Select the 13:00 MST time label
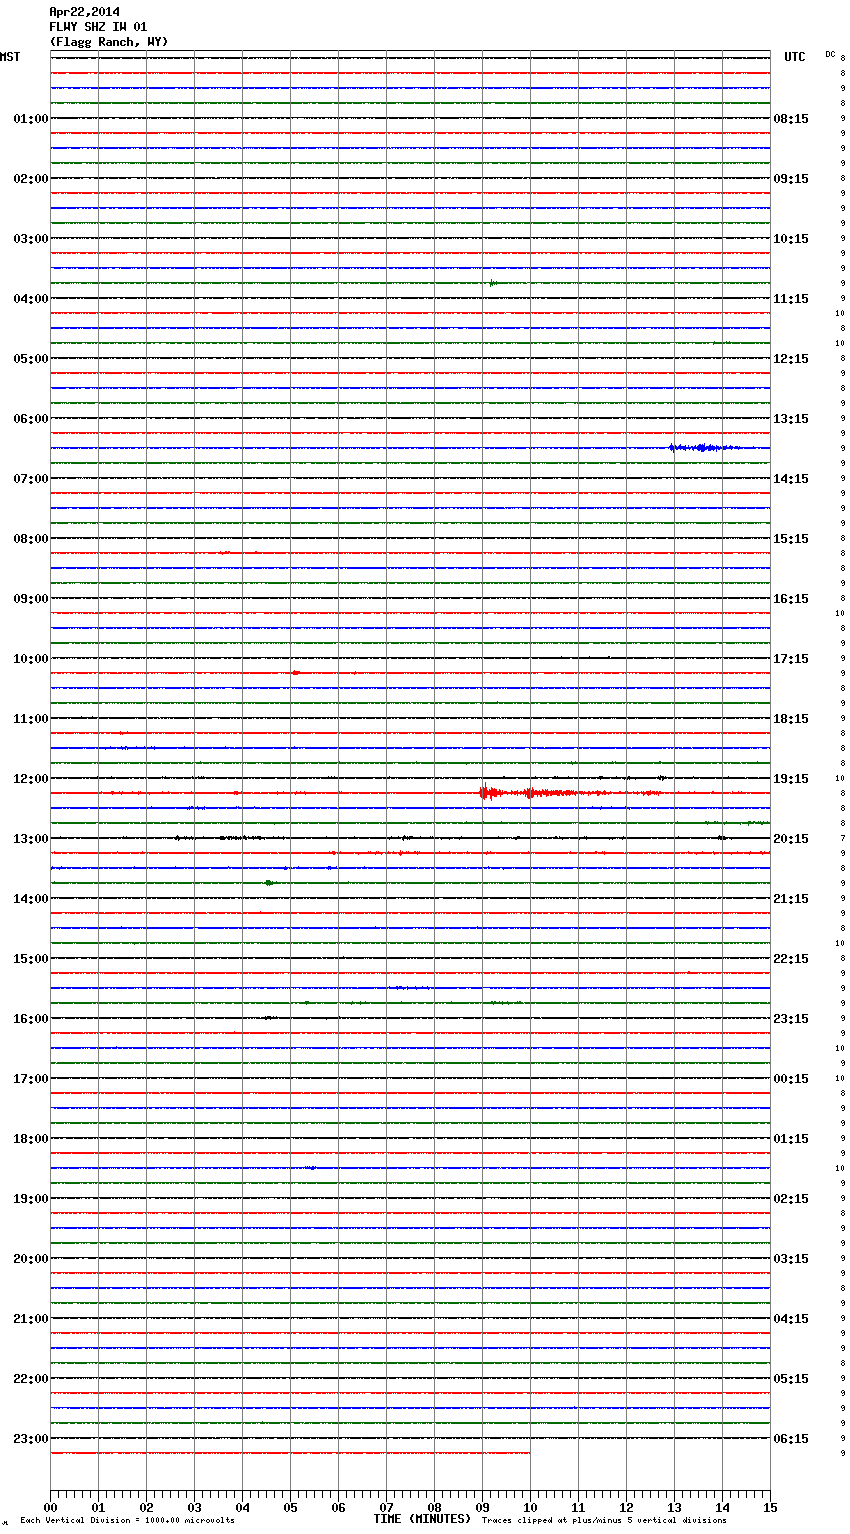Viewport: 850px width, 1534px height. pyautogui.click(x=31, y=839)
